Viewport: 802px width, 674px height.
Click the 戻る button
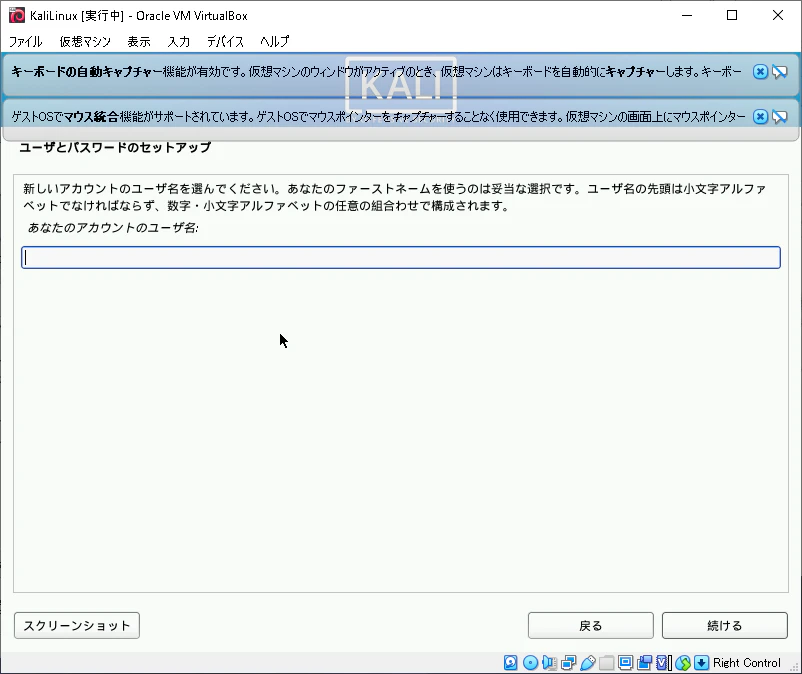pyautogui.click(x=591, y=625)
